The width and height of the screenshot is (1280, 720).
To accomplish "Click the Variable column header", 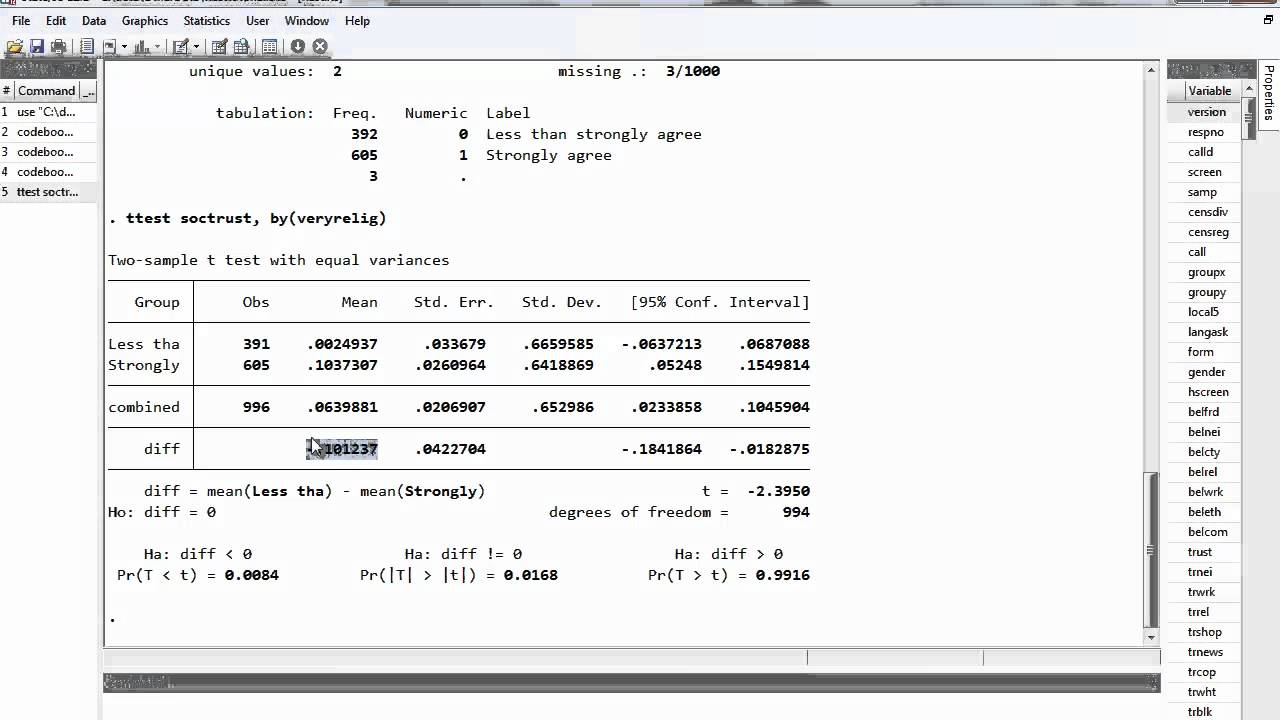I will (1210, 91).
